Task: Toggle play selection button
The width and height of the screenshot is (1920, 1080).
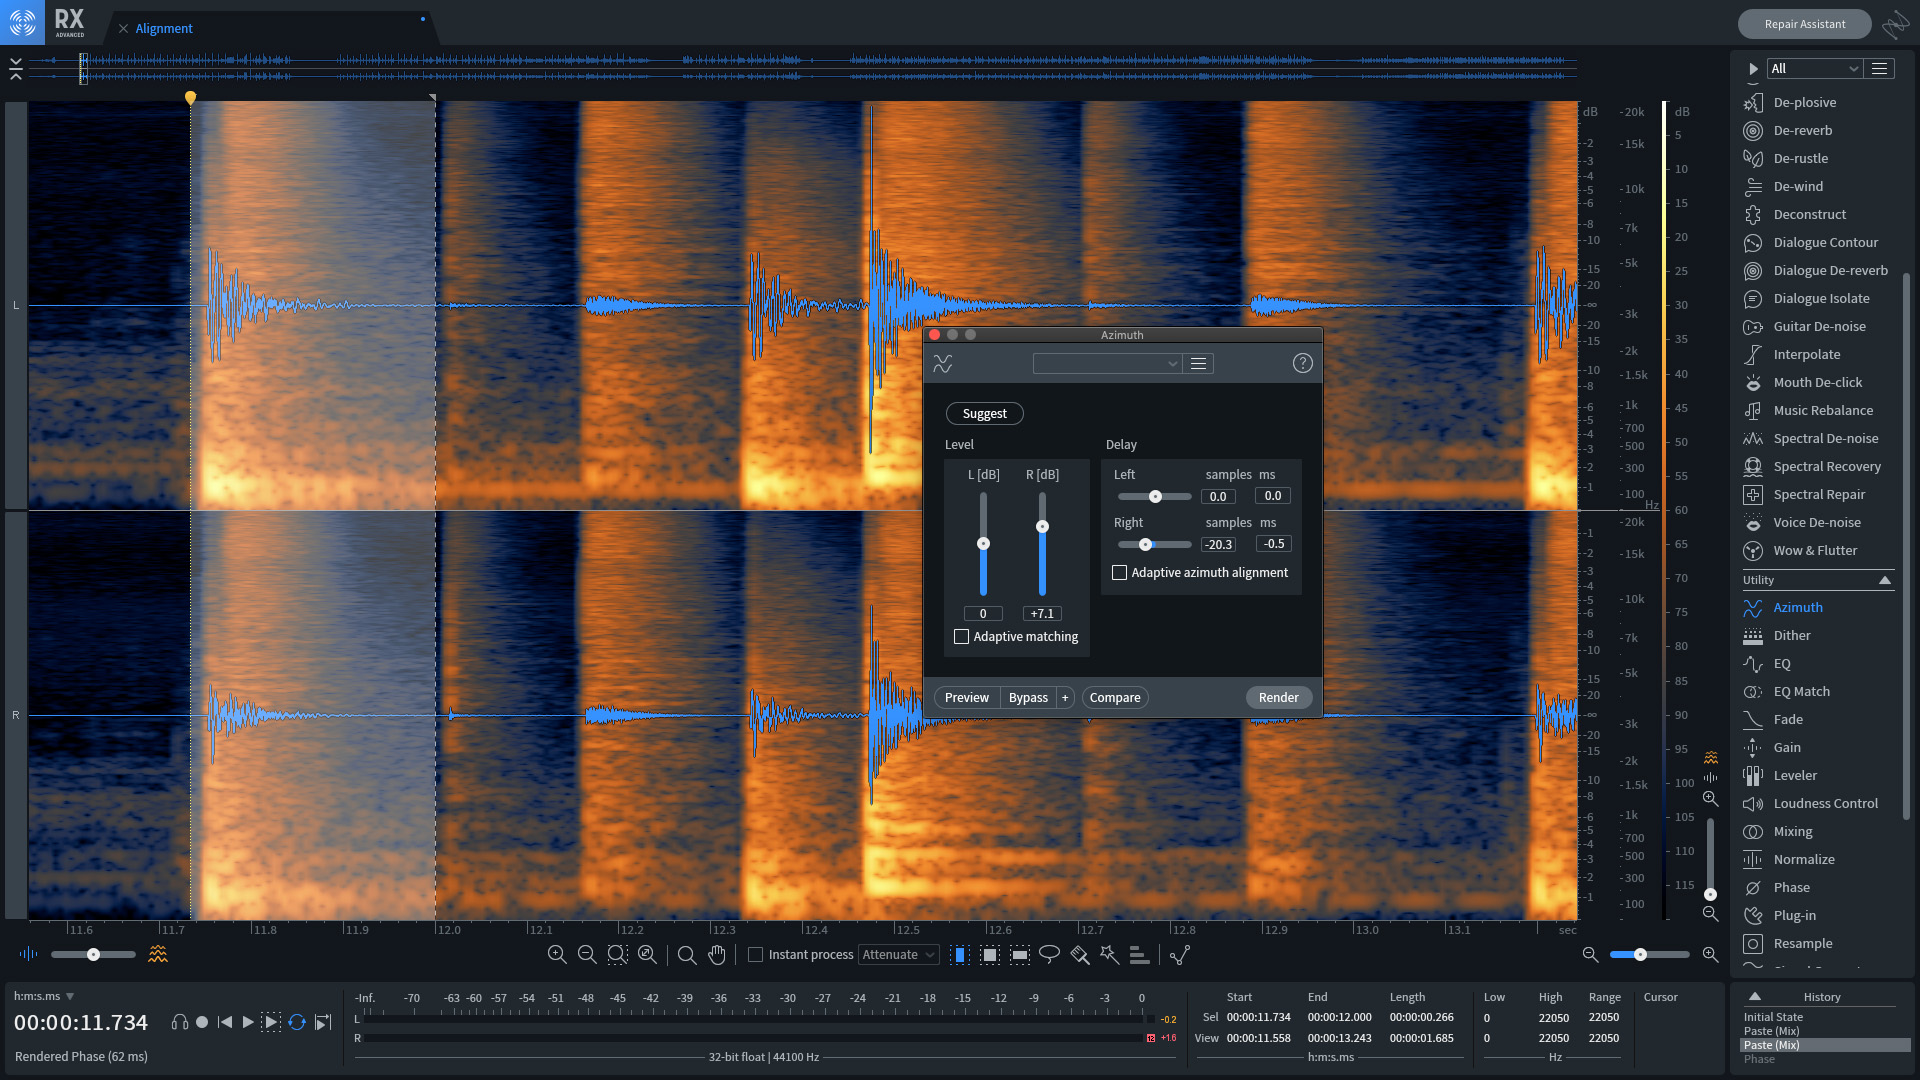Action: click(271, 1022)
